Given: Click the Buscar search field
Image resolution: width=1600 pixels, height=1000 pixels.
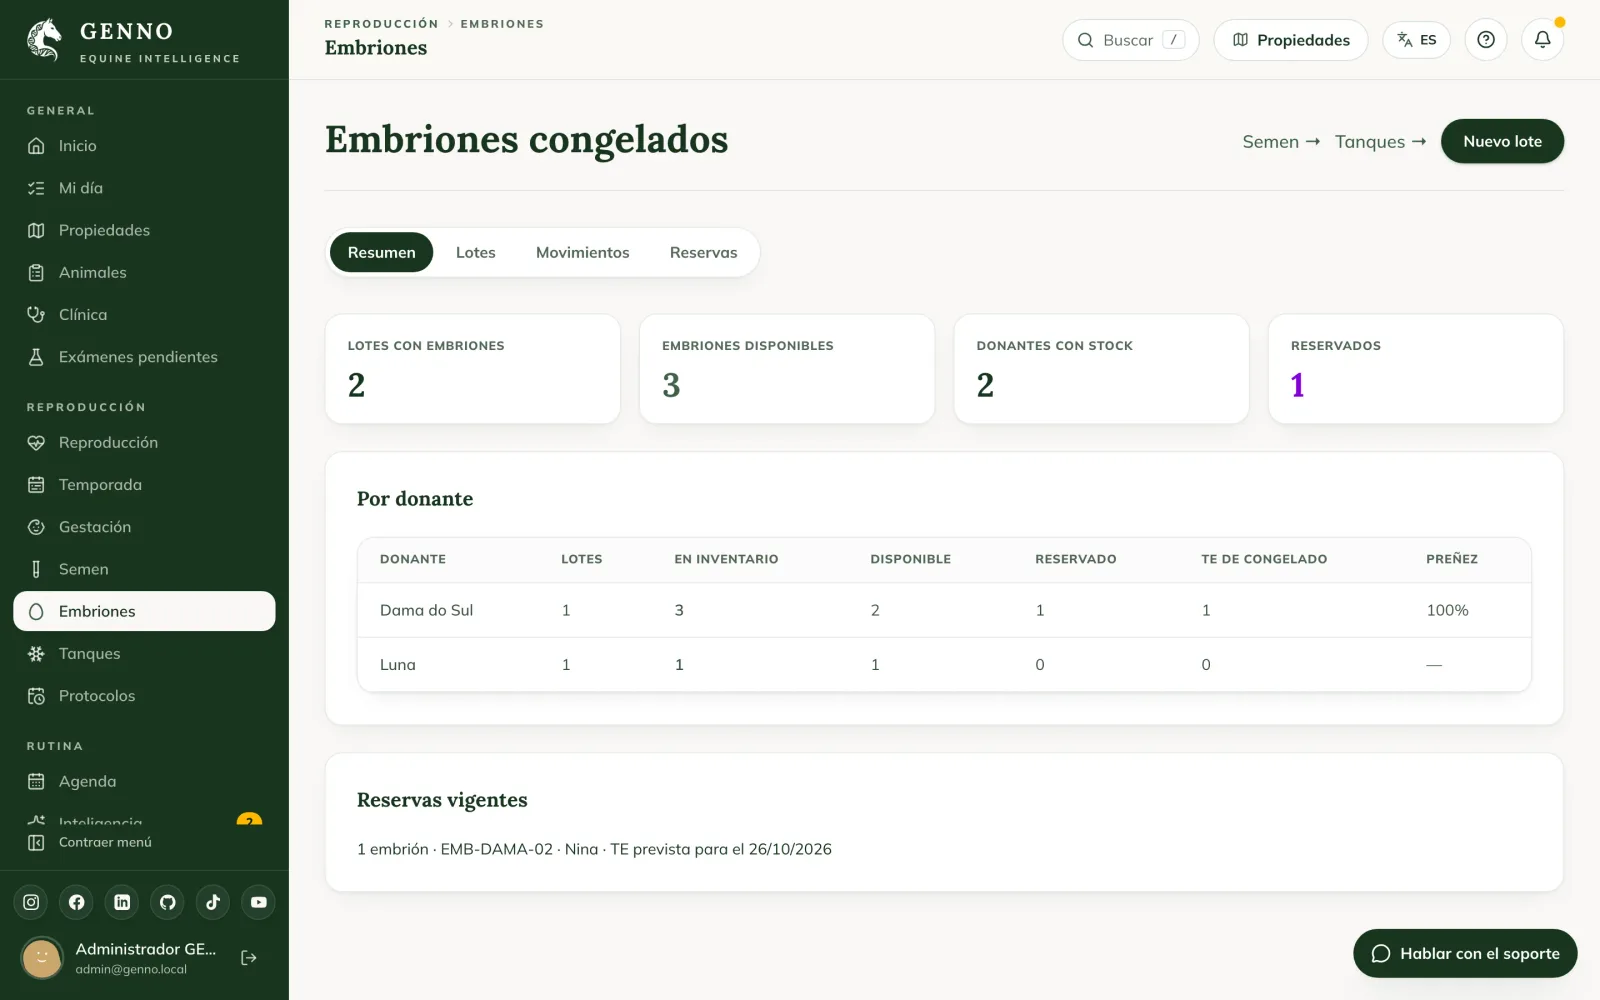Looking at the screenshot, I should point(1131,40).
